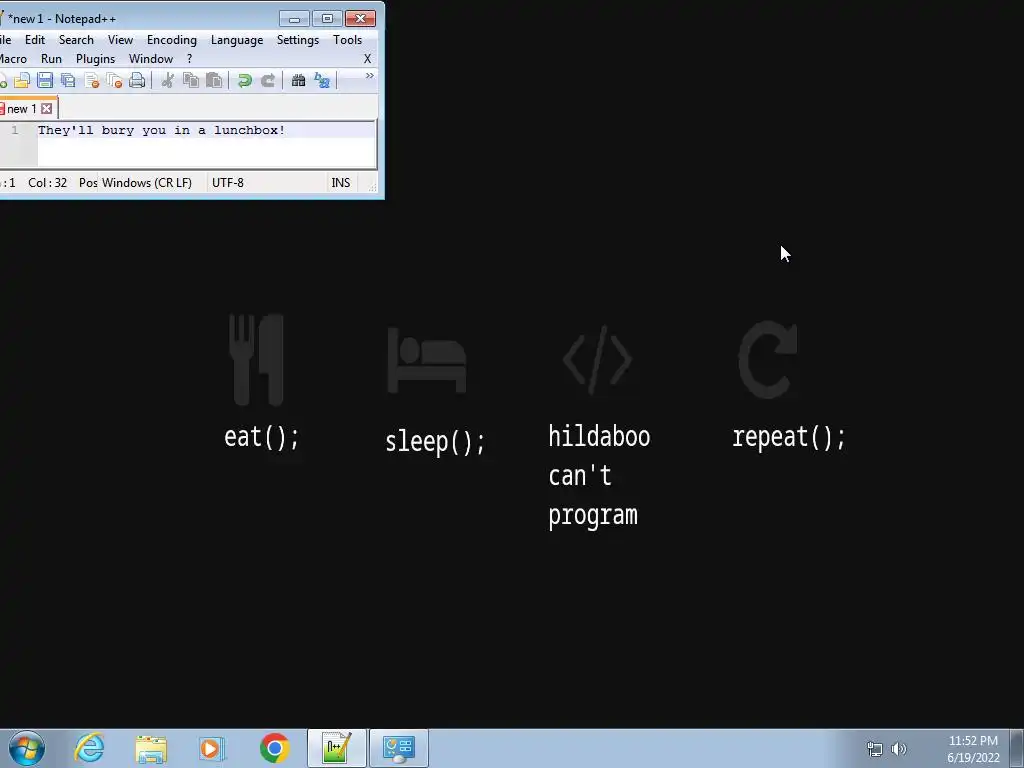Select the new 1 document tab
This screenshot has height=768, width=1024.
22,108
